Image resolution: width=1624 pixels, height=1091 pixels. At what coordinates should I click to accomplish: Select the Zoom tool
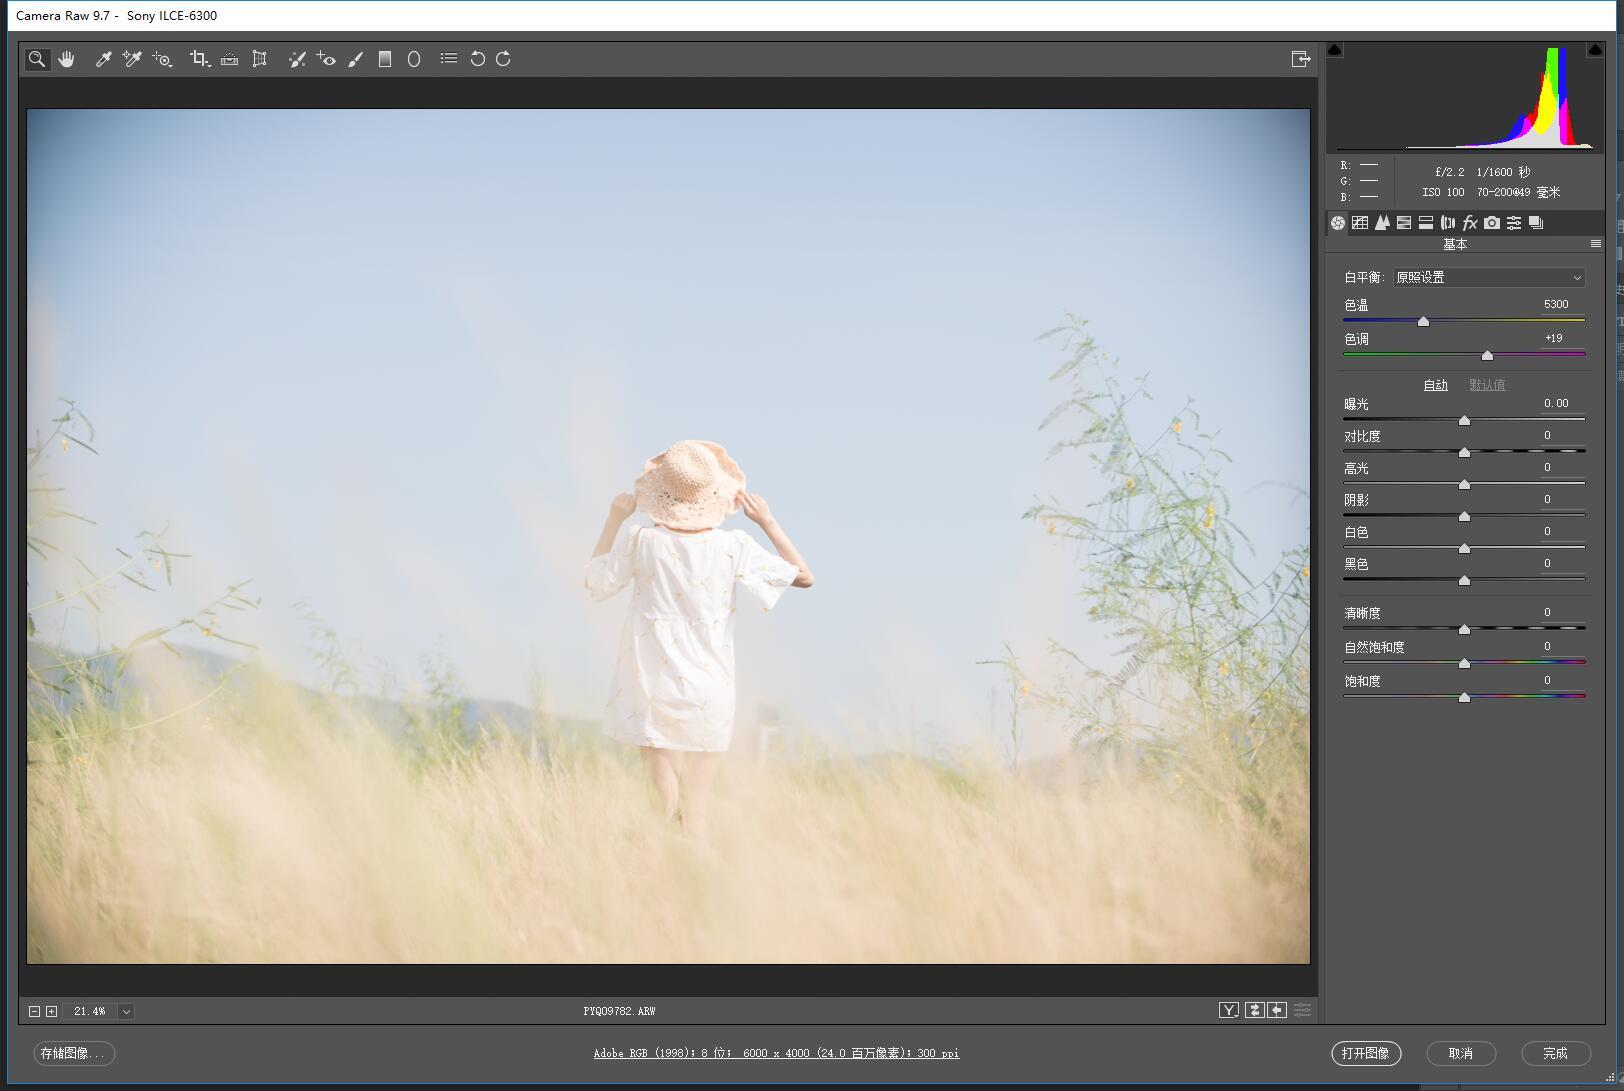point(37,59)
